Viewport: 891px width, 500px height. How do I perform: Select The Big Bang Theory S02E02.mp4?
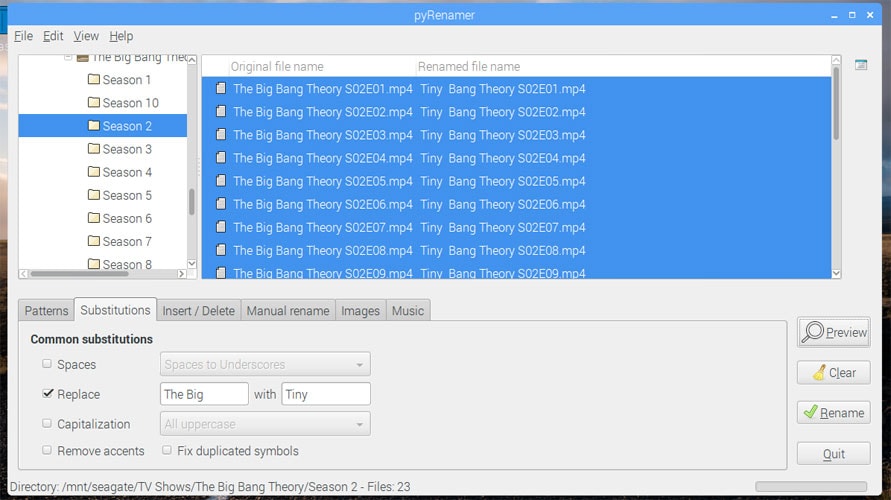(323, 112)
